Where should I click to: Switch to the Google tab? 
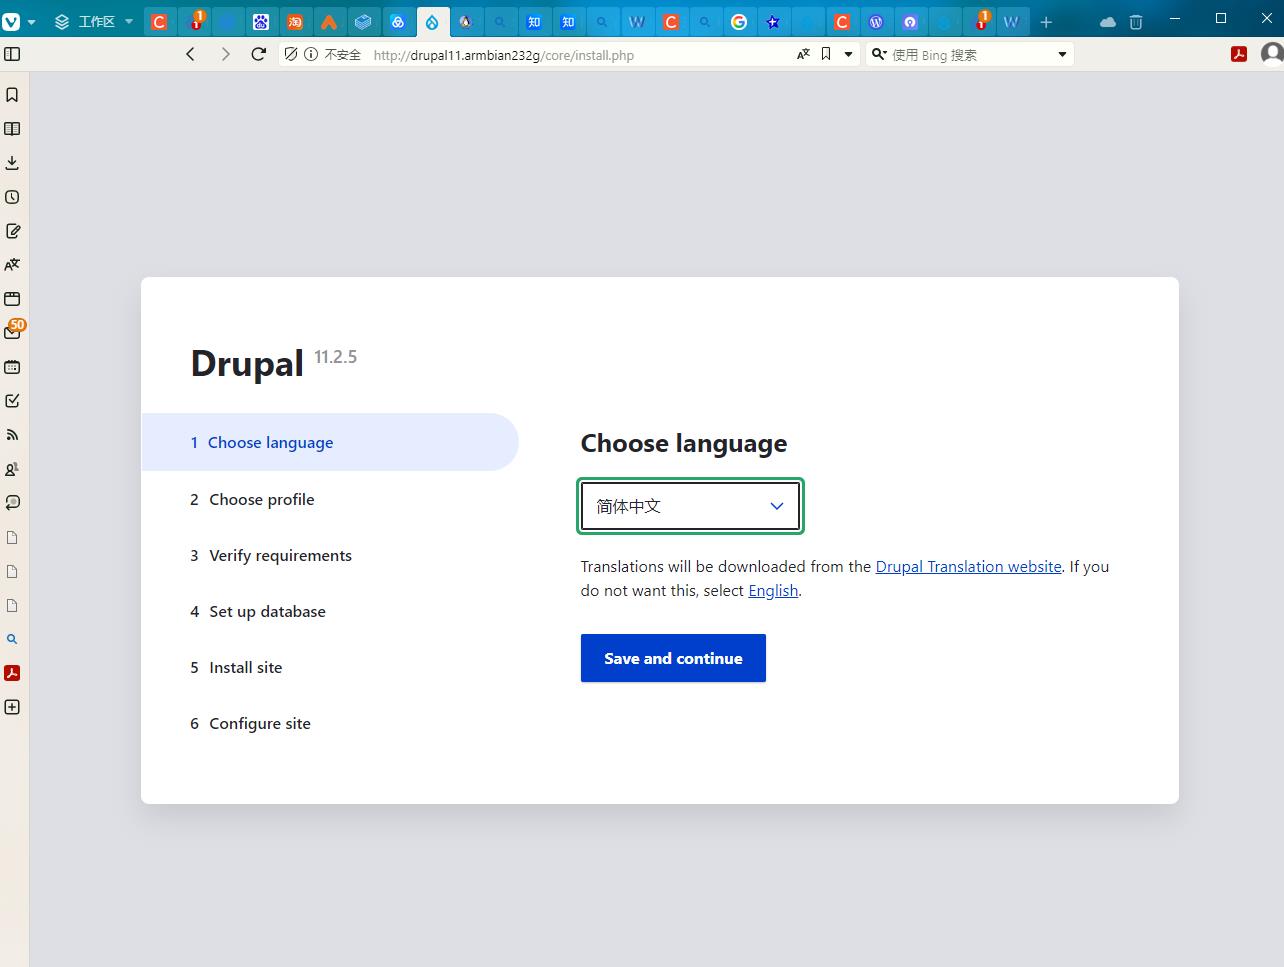[x=739, y=21]
